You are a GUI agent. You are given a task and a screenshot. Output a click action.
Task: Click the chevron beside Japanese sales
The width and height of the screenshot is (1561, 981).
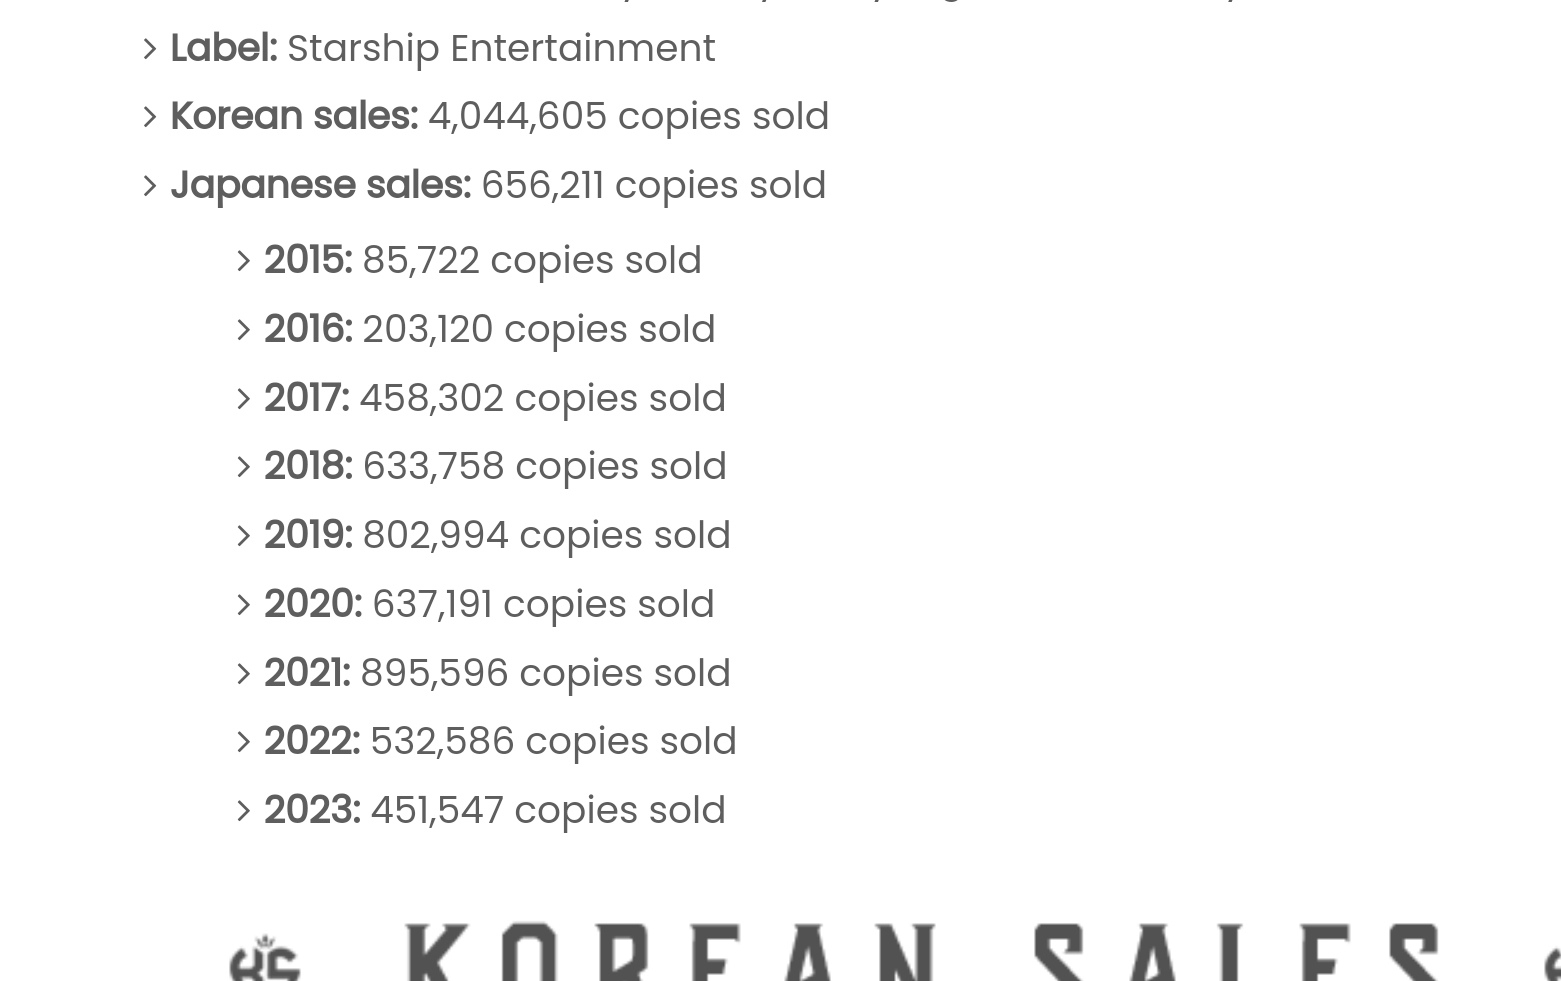coord(150,186)
